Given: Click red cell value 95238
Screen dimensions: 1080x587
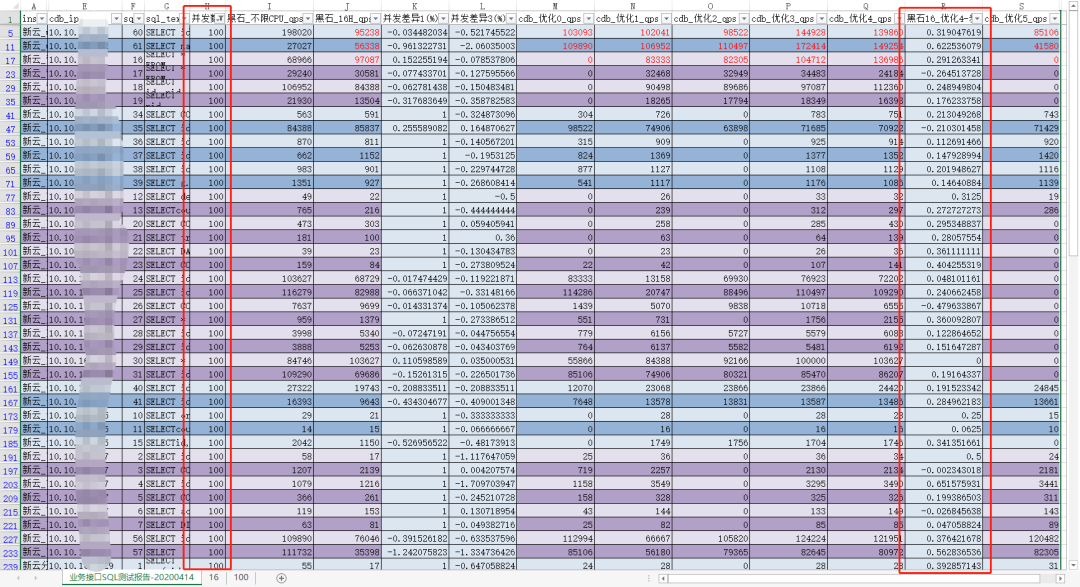Looking at the screenshot, I should click(x=347, y=32).
